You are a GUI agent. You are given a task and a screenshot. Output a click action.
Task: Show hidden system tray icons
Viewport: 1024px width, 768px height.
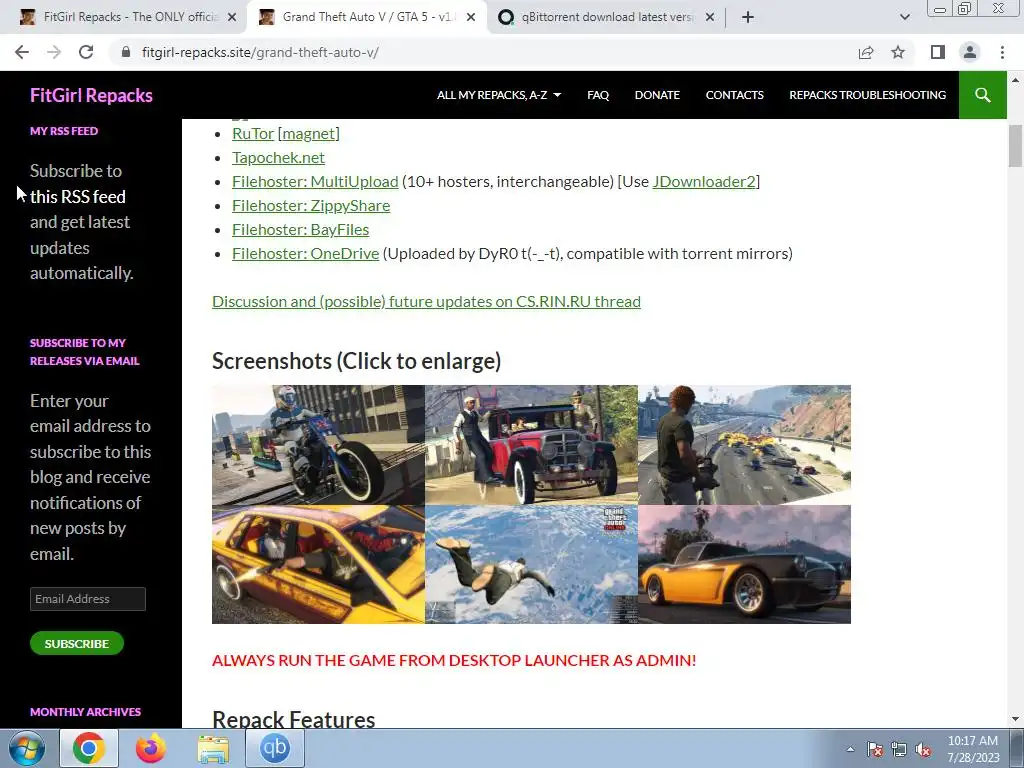click(x=850, y=749)
